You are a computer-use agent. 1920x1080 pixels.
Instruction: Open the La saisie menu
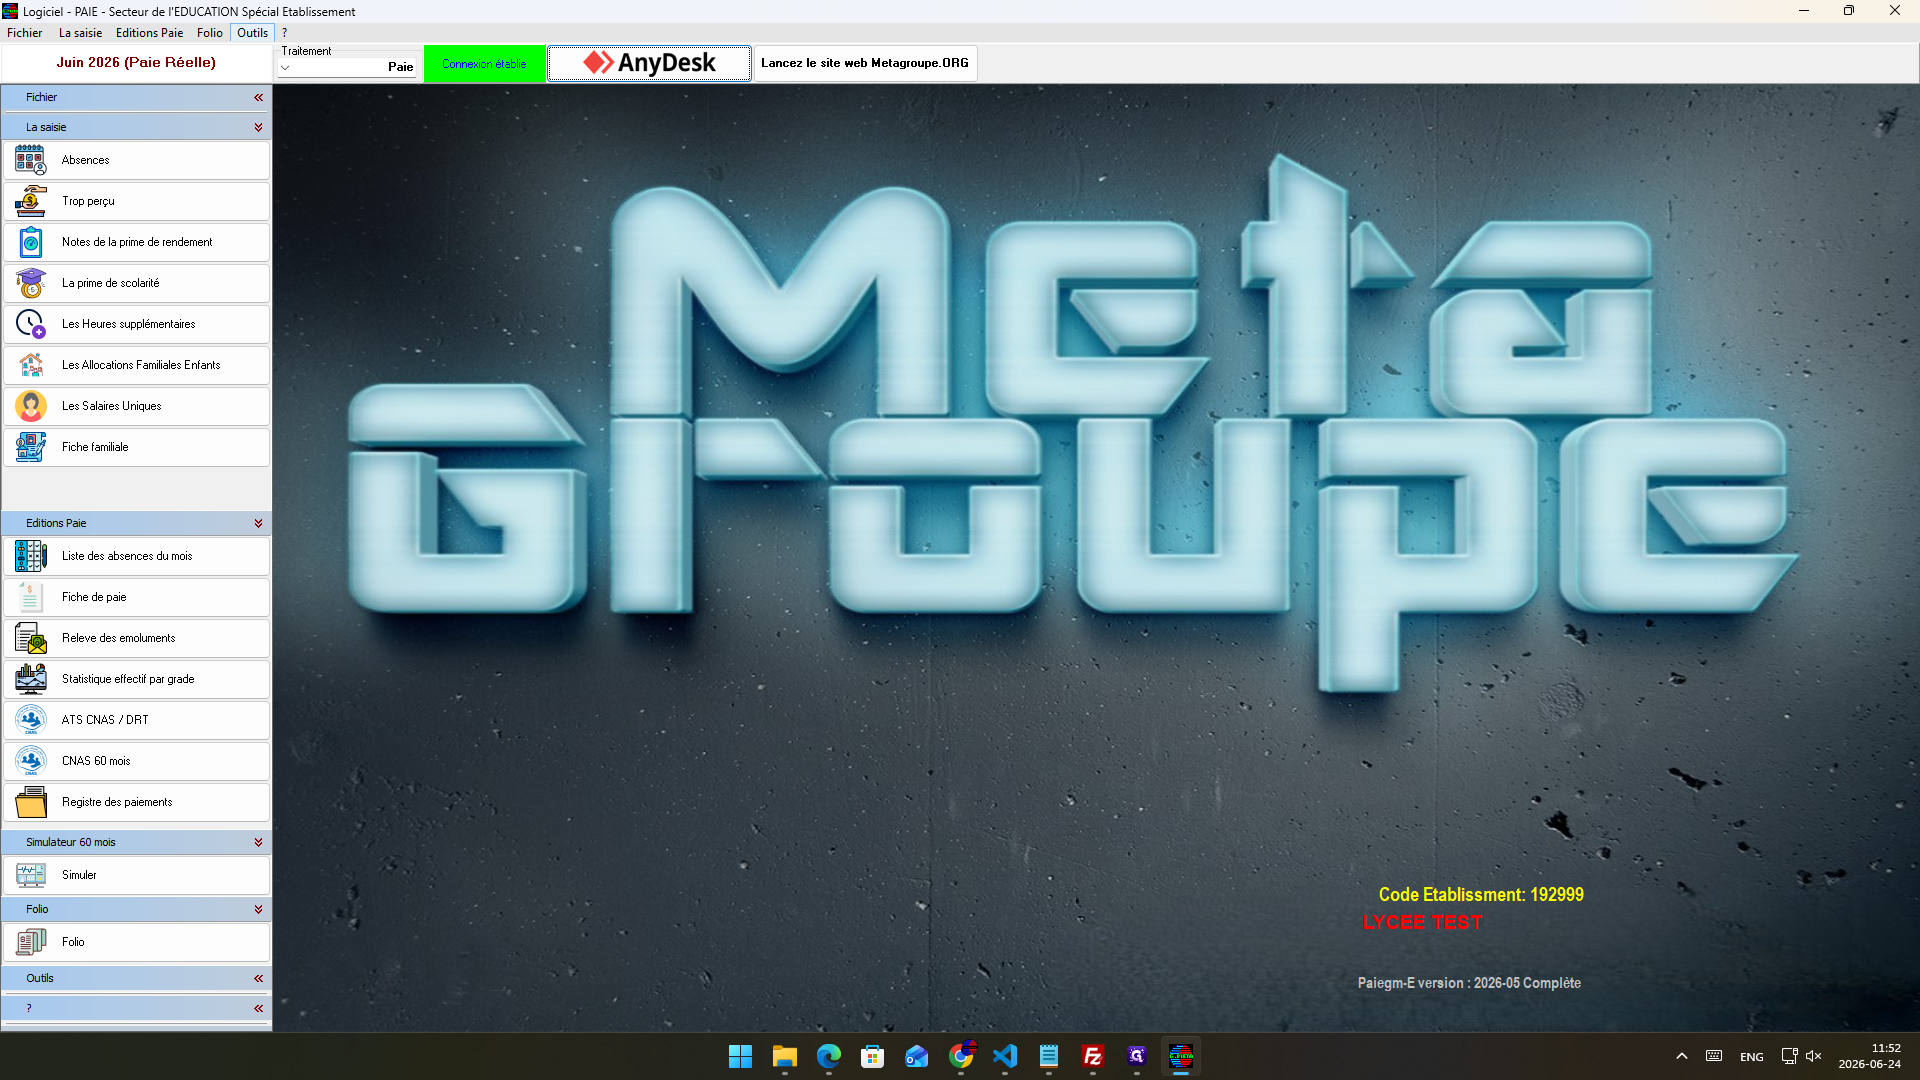[80, 33]
